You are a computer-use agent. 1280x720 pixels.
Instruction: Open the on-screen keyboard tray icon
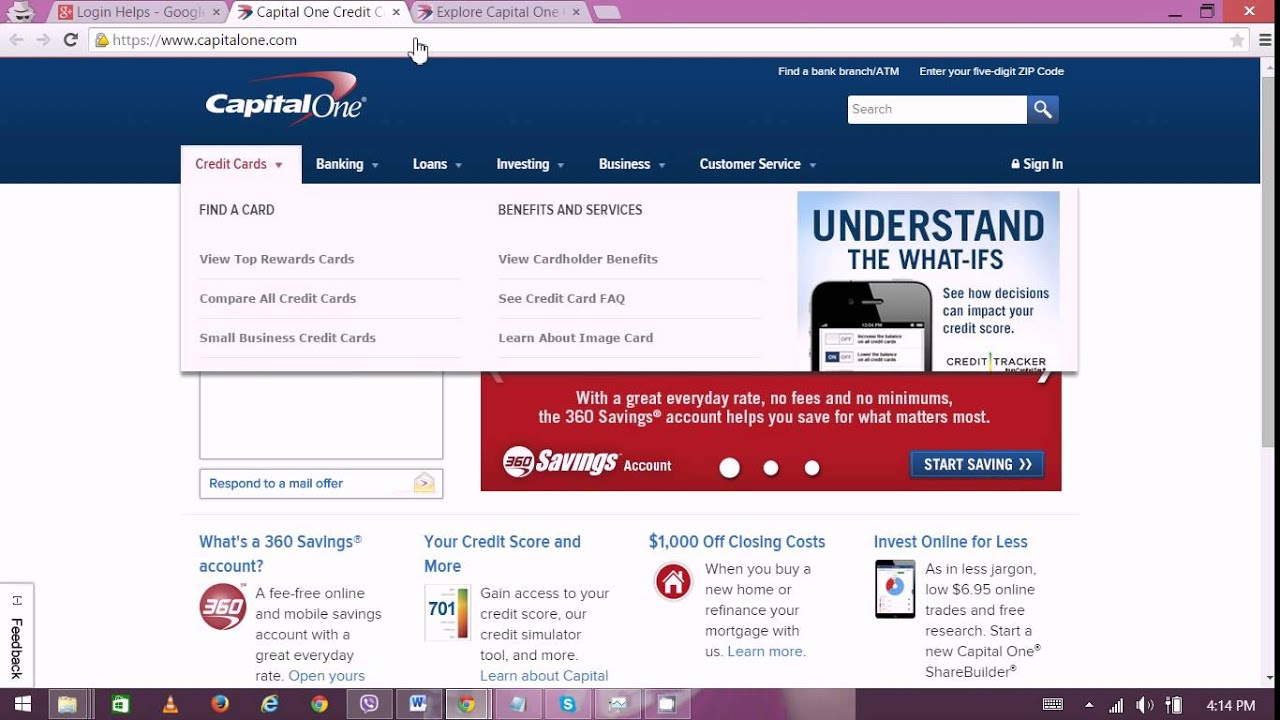click(x=1052, y=705)
